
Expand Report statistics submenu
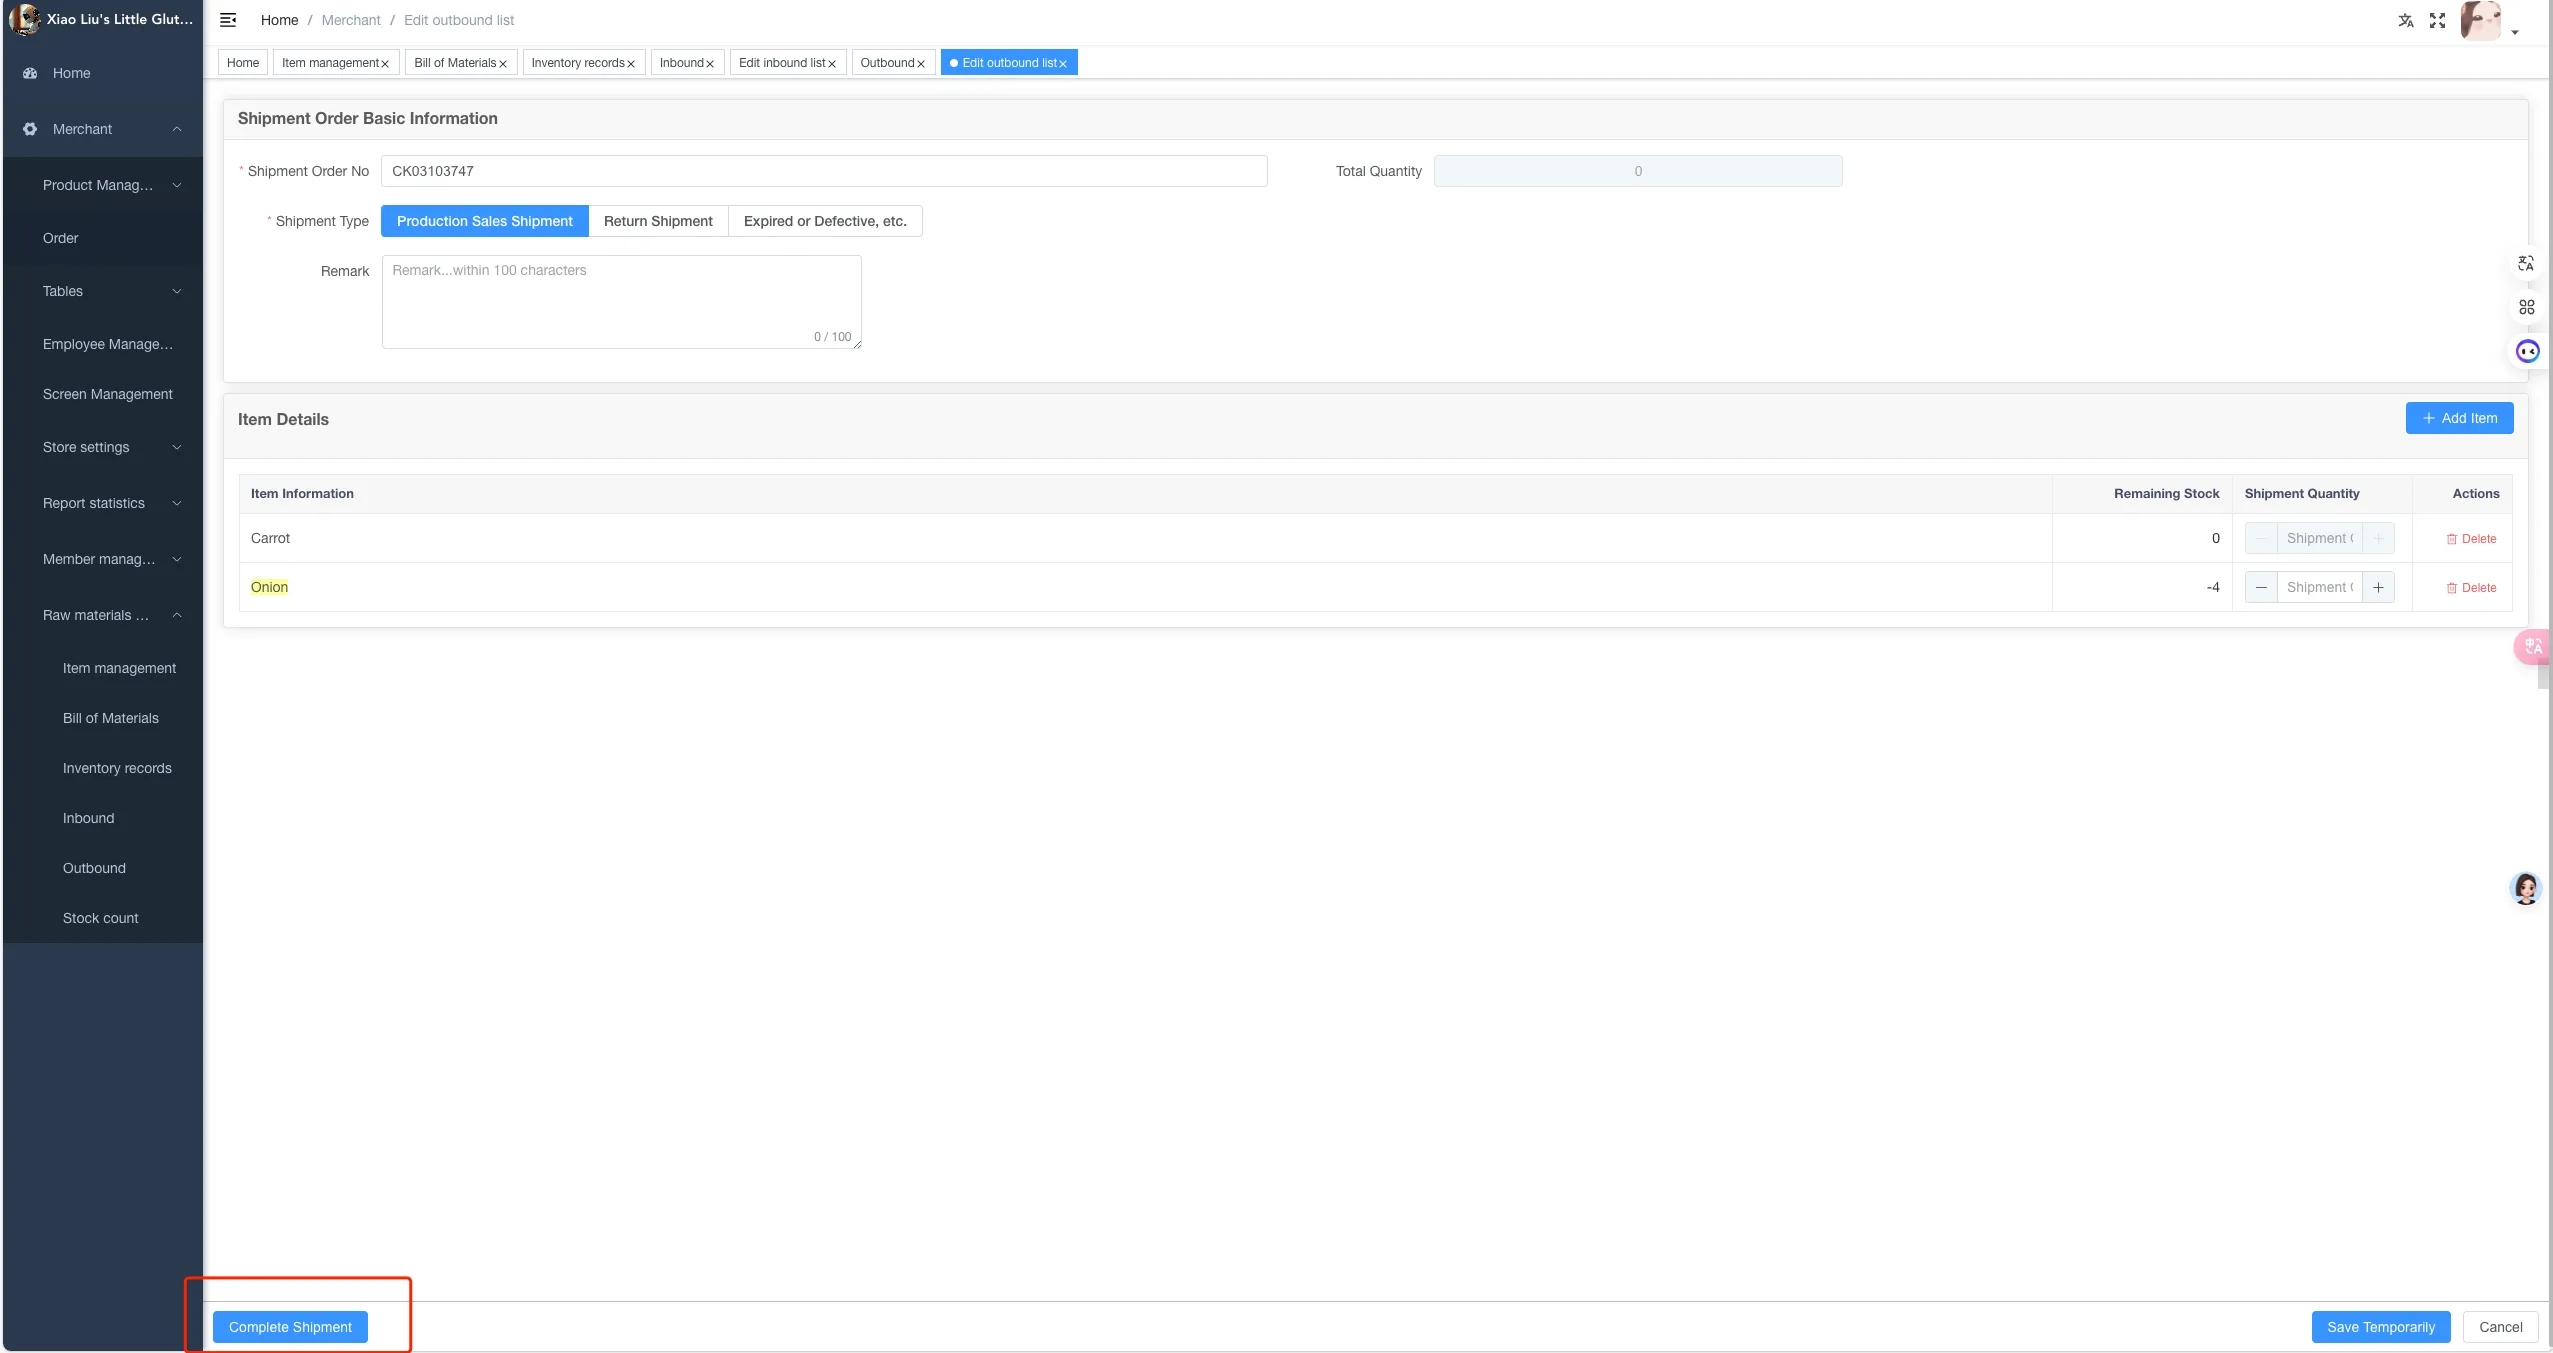[x=177, y=503]
